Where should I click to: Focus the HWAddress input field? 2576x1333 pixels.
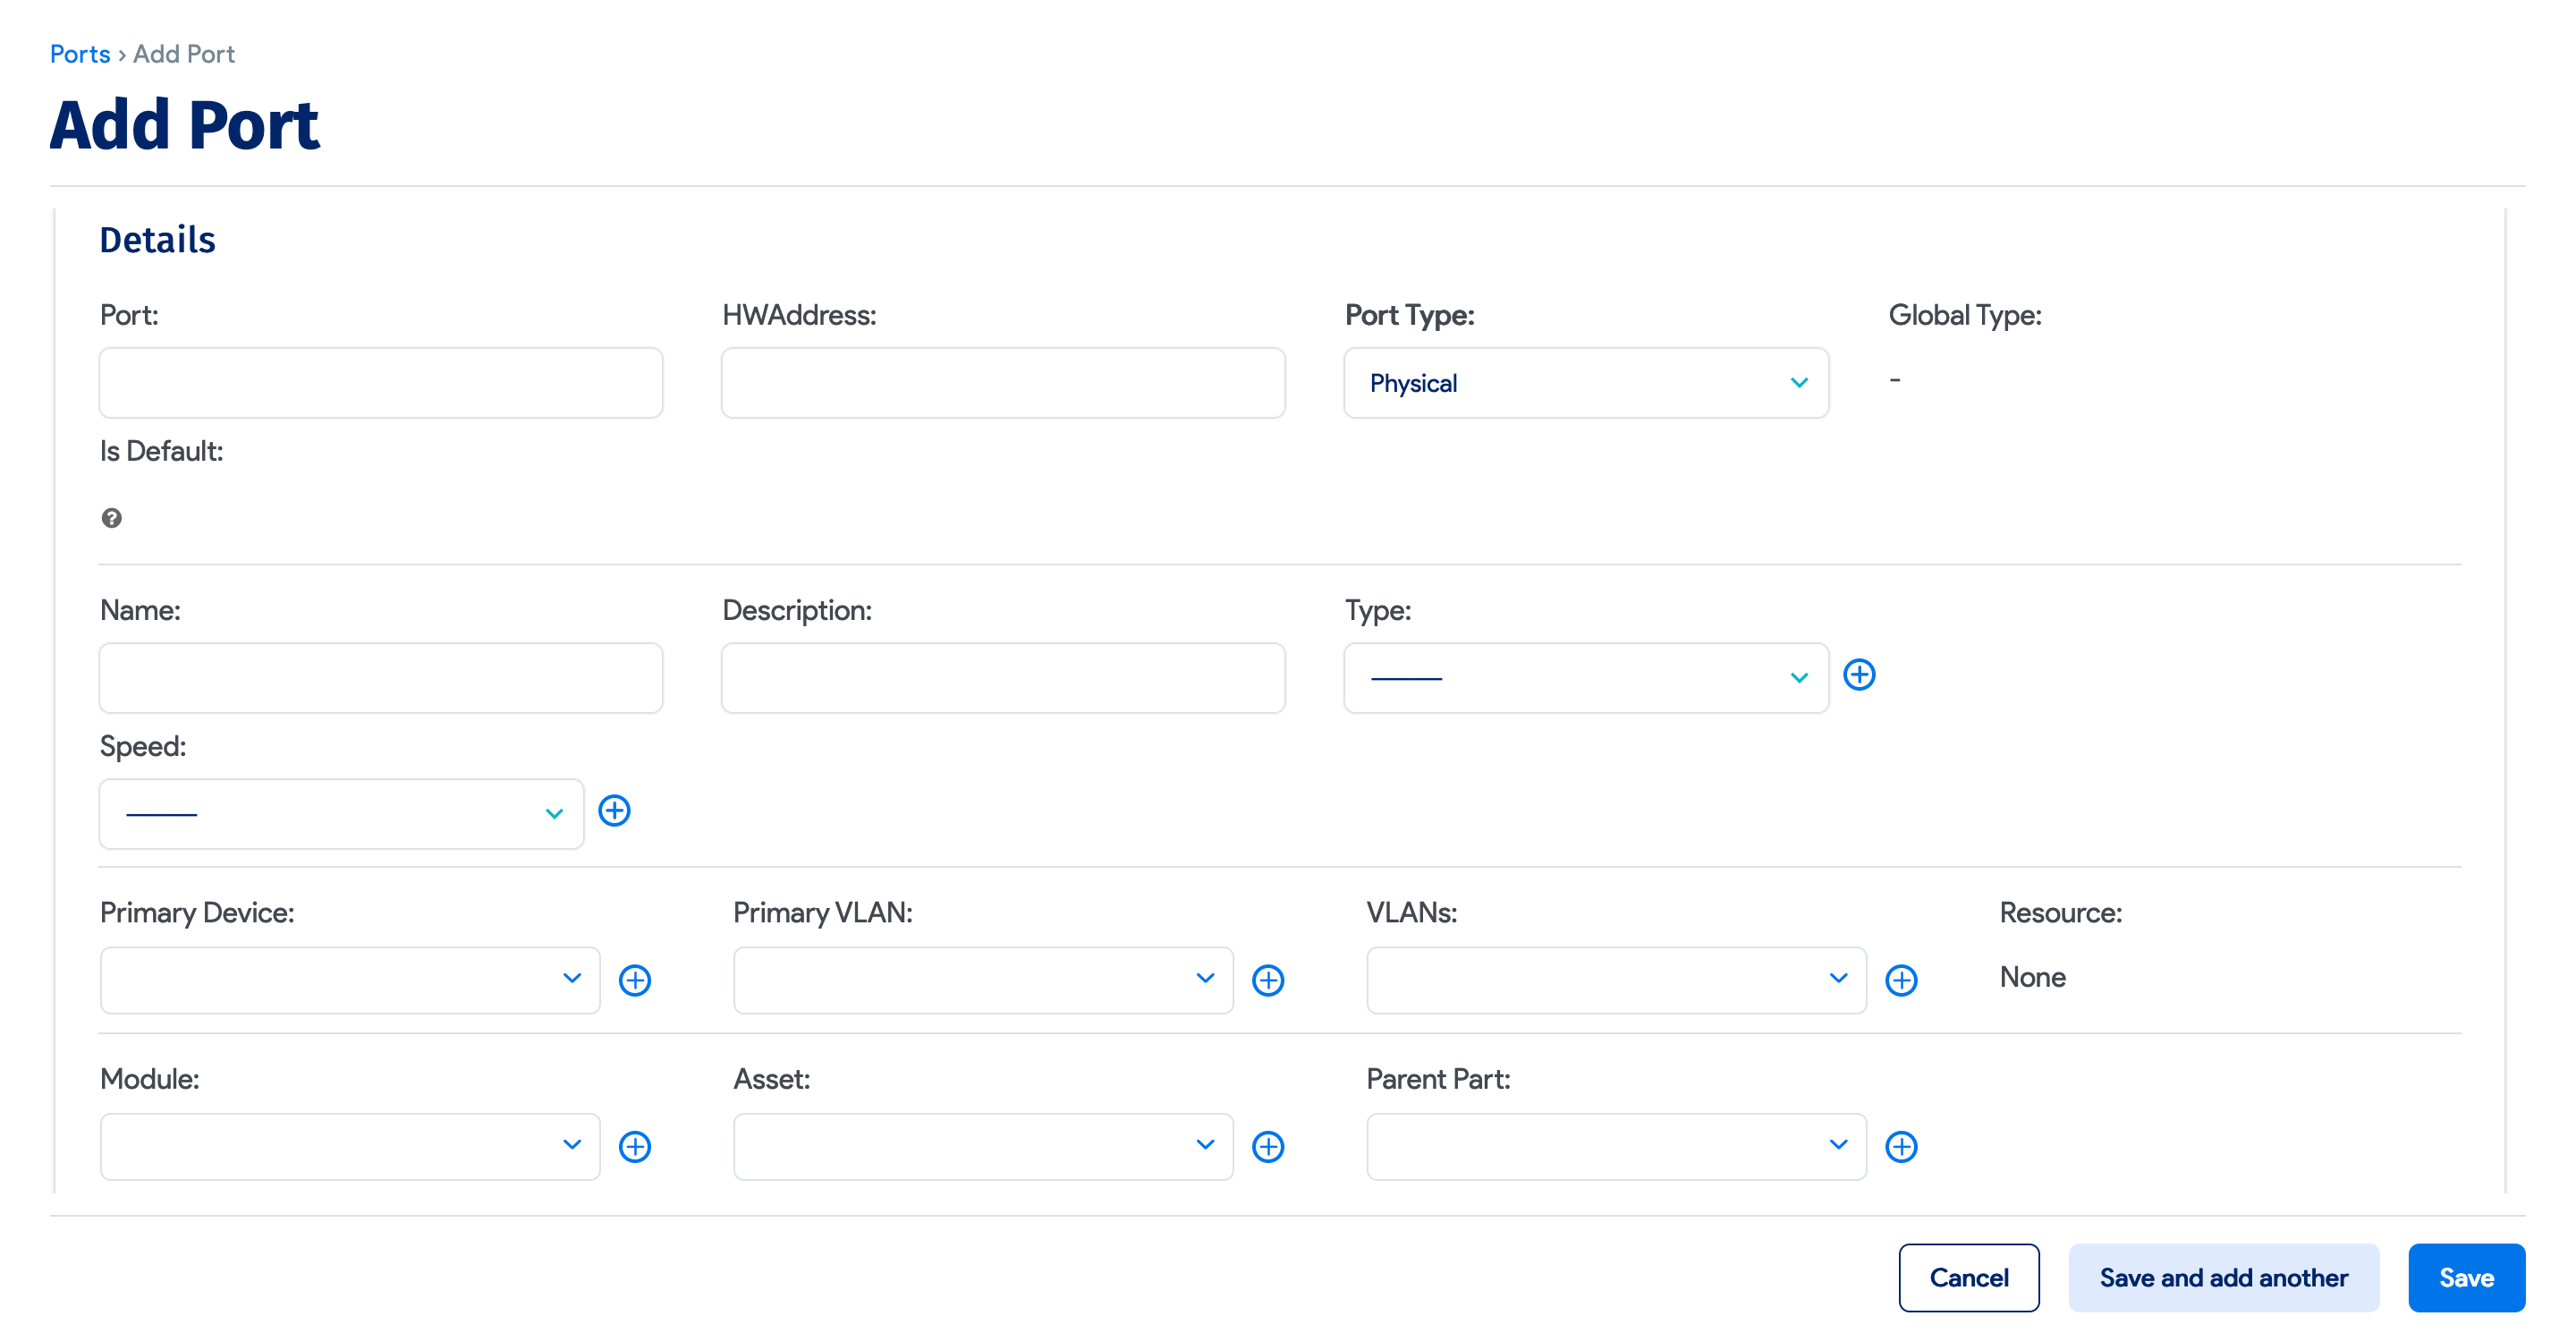coord(1002,383)
